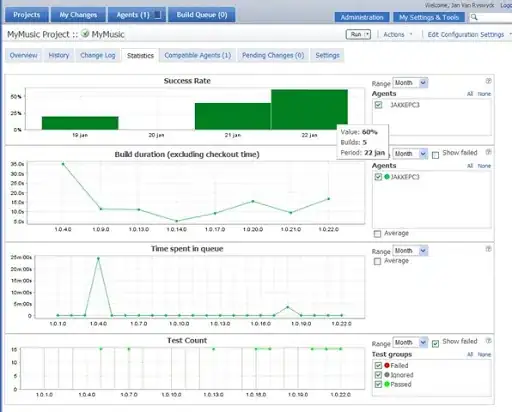Click the 22 jan success rate bar
The image size is (512, 412).
[309, 110]
